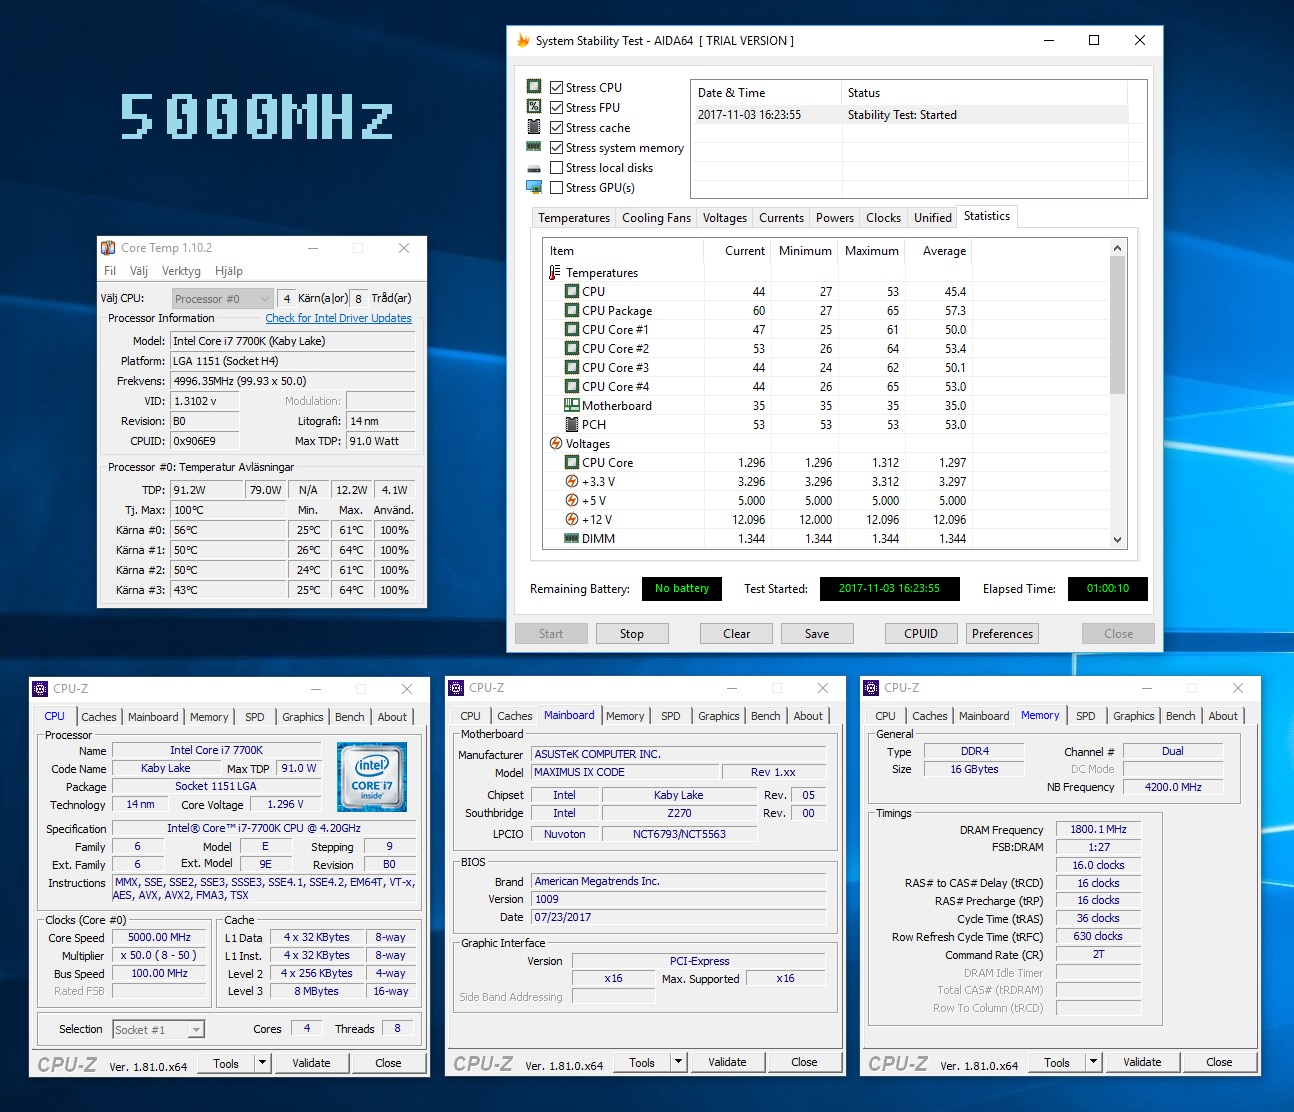Uncheck the Stress FPU checkbox
Viewport: 1294px width, 1112px height.
[557, 107]
